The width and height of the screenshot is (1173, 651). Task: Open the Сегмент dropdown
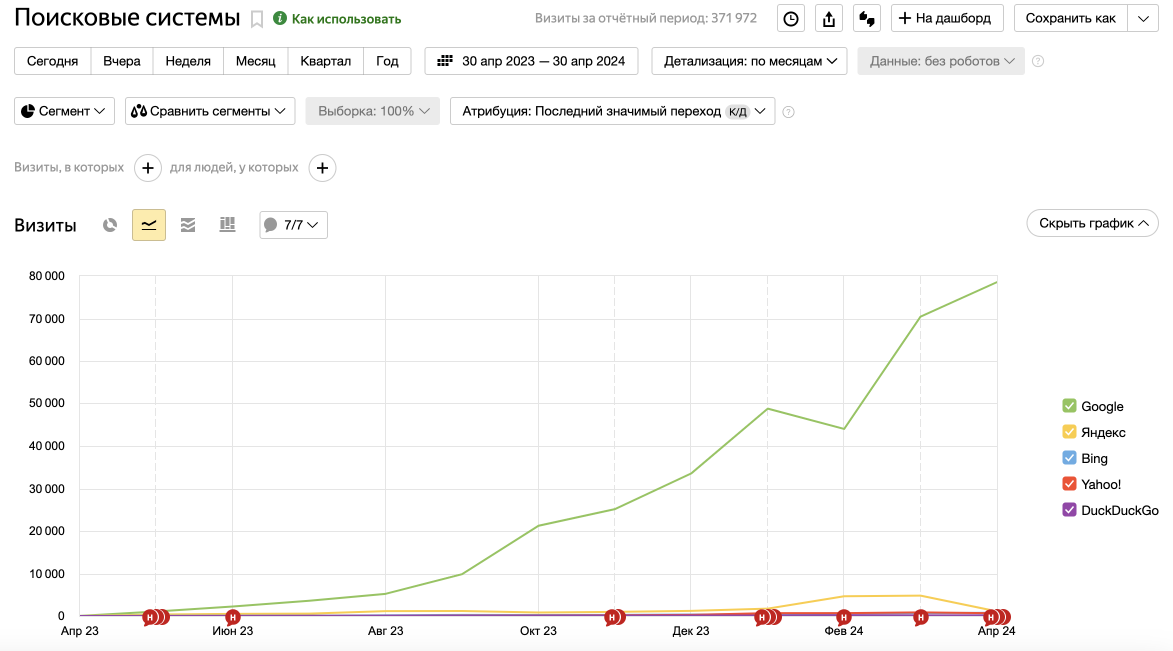click(x=64, y=111)
